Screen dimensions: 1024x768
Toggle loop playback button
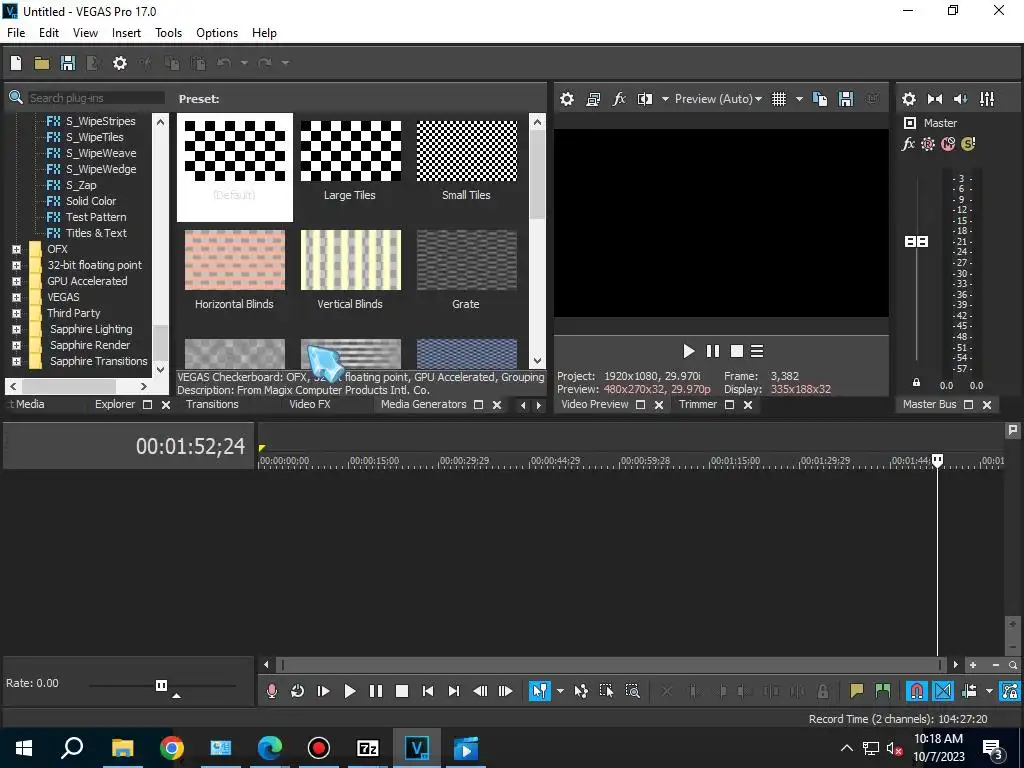click(x=297, y=691)
